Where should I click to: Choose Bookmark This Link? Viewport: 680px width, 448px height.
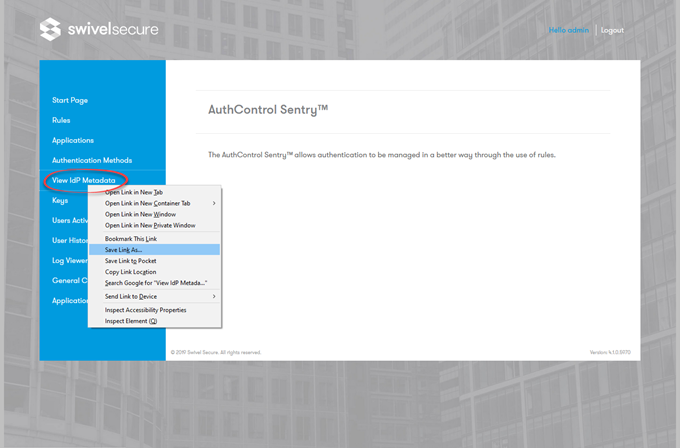(x=131, y=239)
